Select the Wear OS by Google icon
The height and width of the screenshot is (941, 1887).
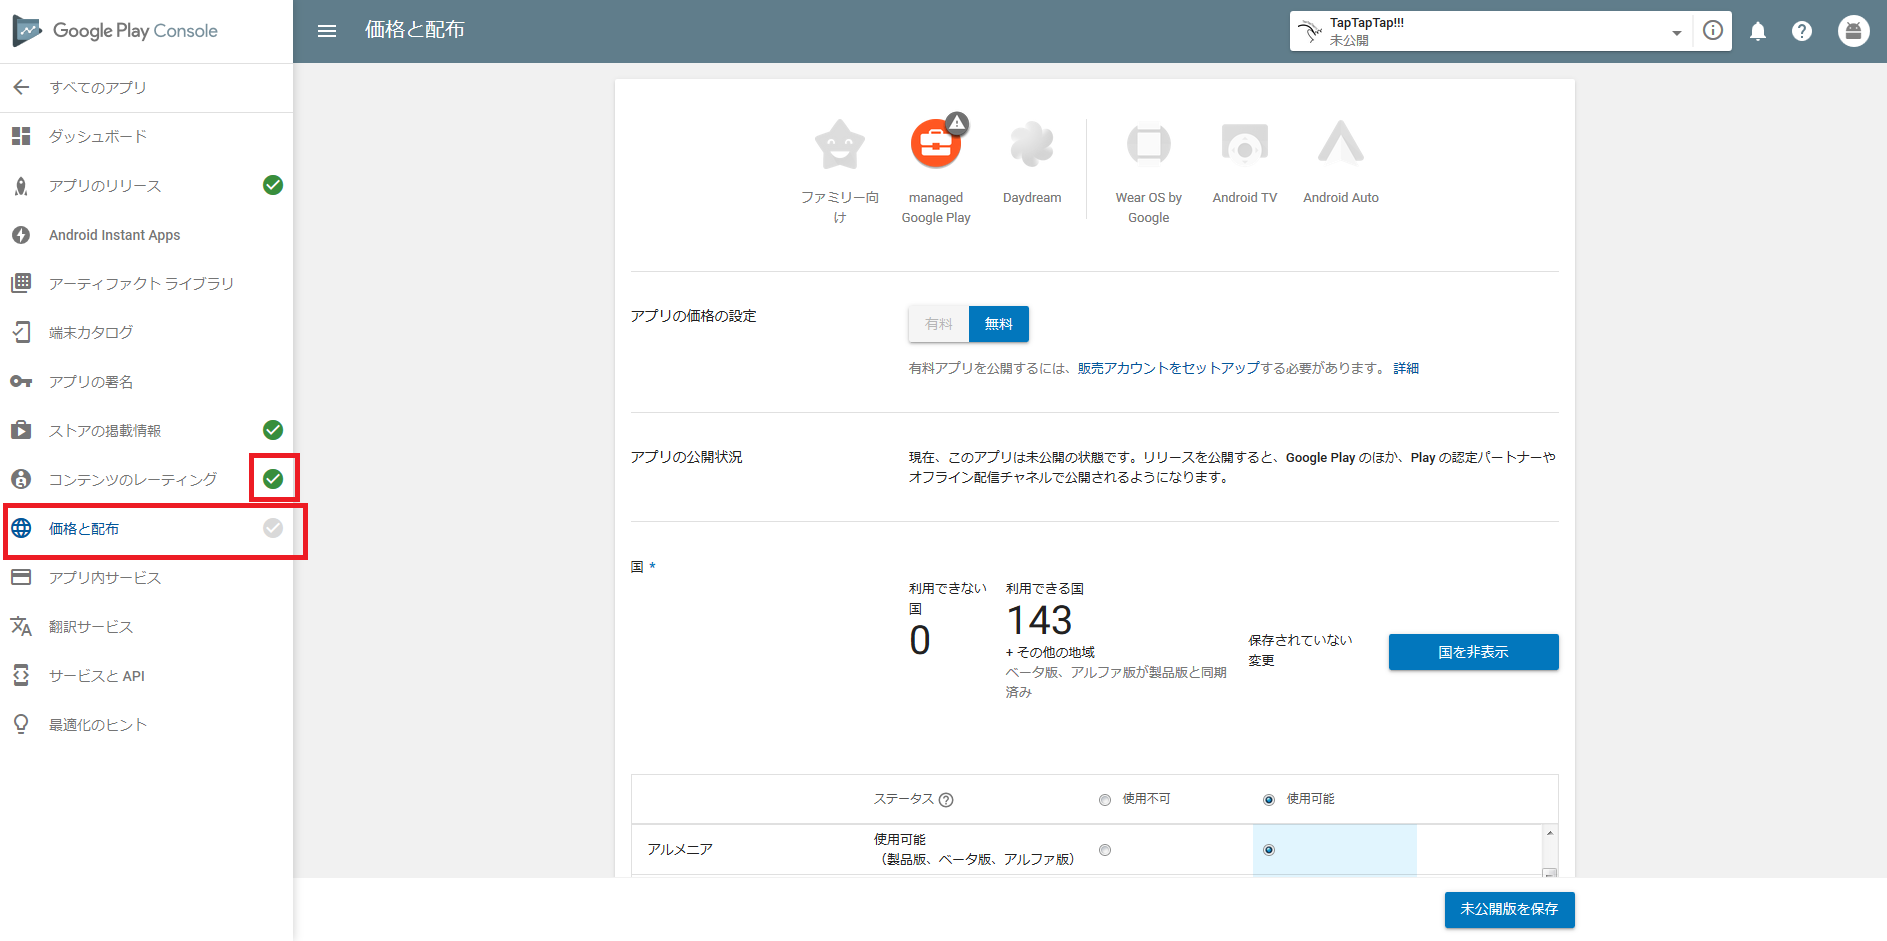[1148, 145]
